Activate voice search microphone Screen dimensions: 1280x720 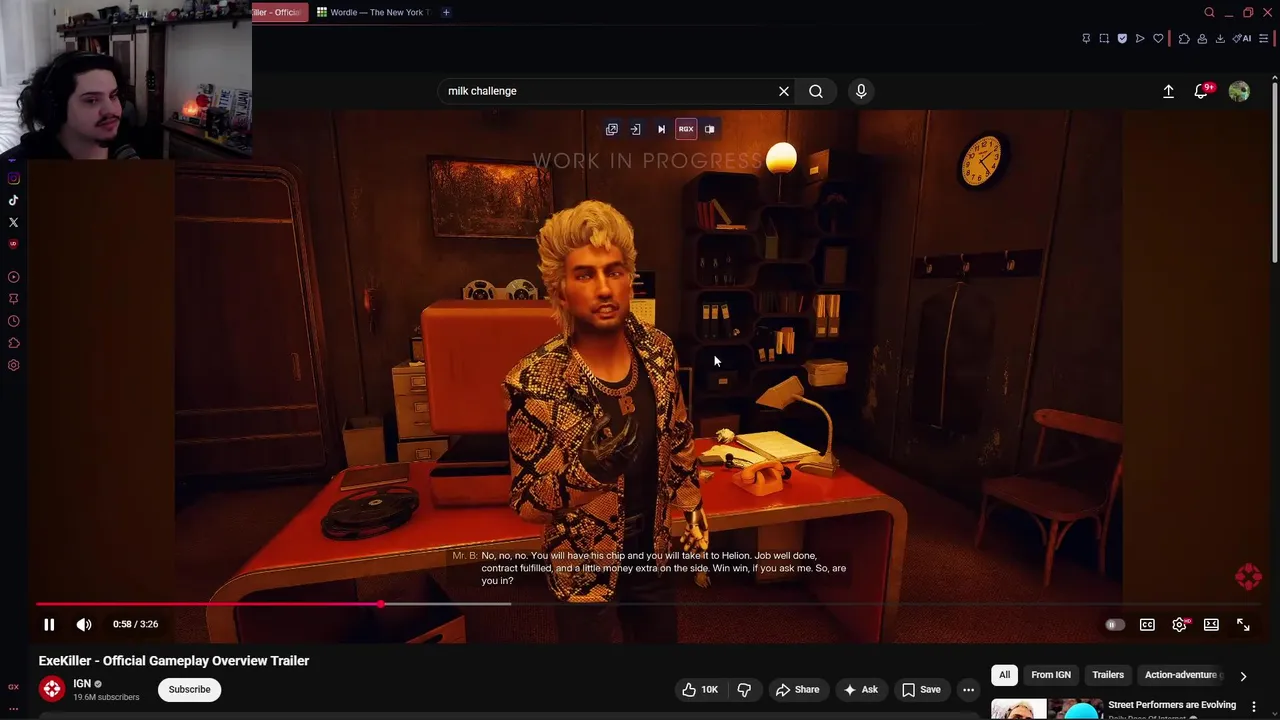[861, 91]
